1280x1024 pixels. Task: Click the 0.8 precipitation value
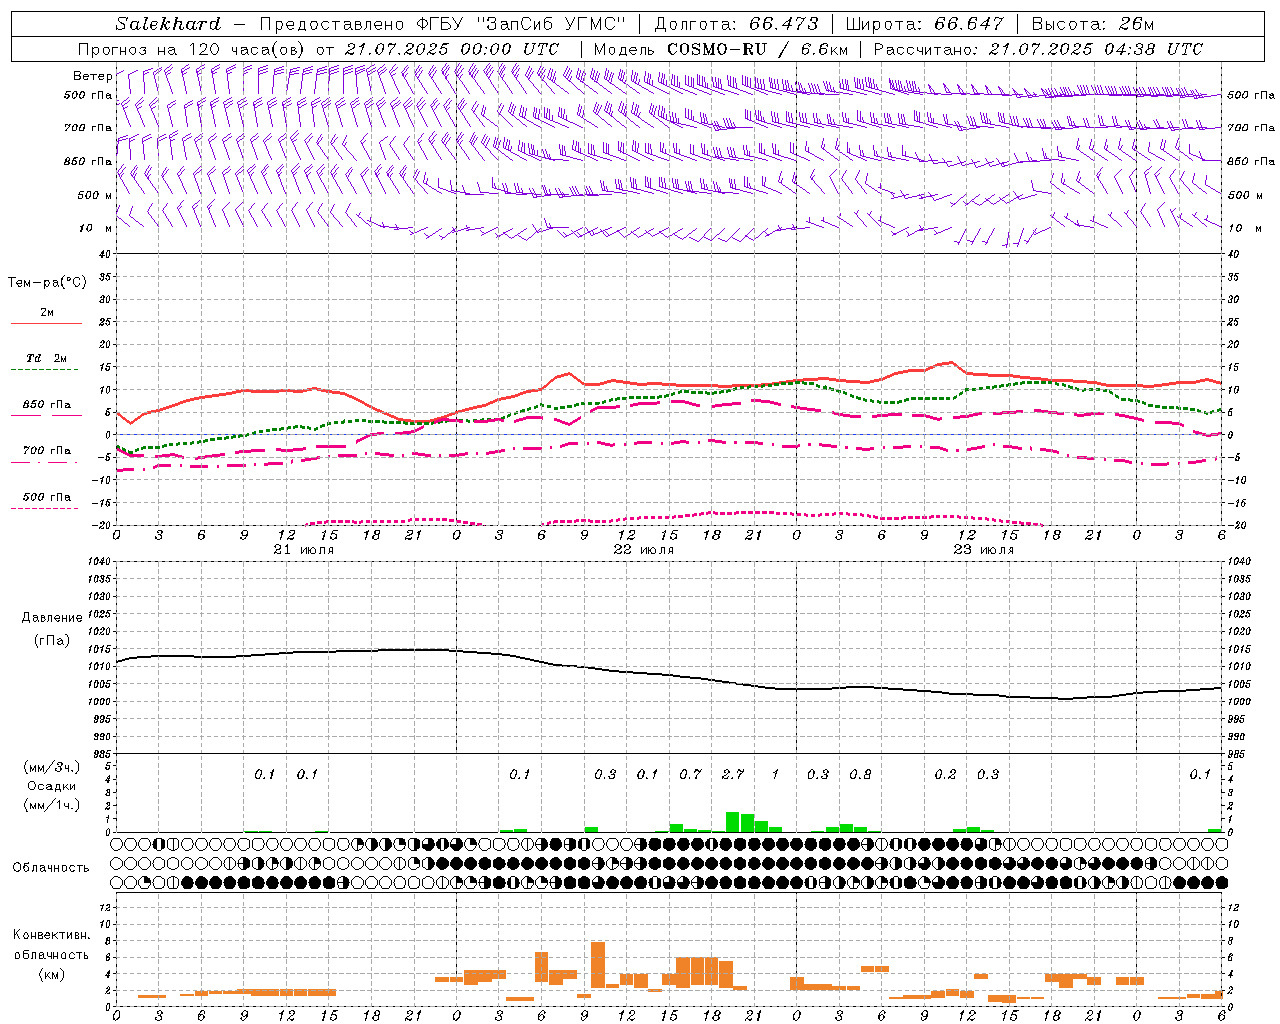(860, 775)
